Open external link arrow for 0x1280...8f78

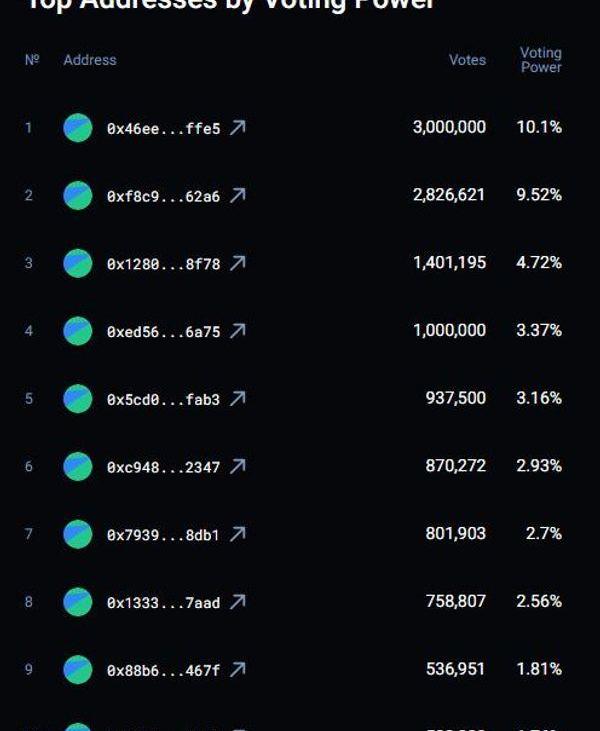[x=237, y=263]
